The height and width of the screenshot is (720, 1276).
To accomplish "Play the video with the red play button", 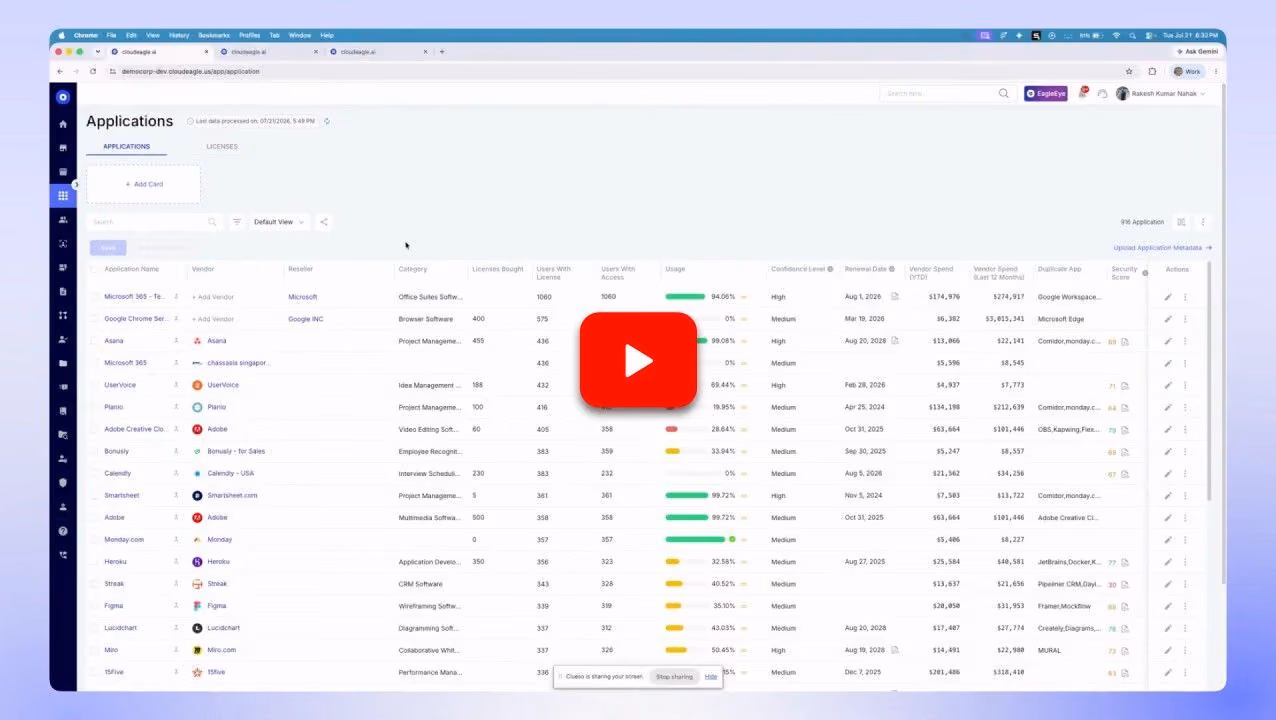I will point(638,360).
